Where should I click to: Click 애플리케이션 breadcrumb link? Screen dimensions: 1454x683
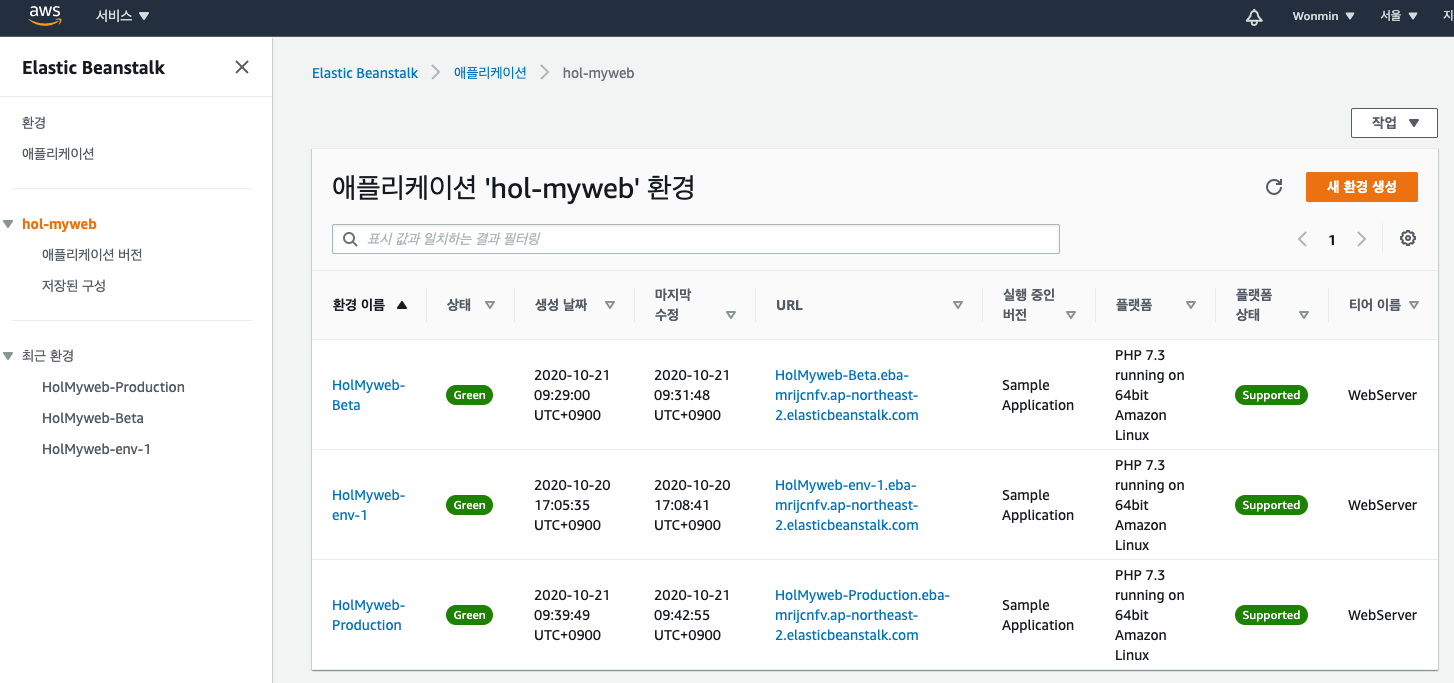pos(490,73)
